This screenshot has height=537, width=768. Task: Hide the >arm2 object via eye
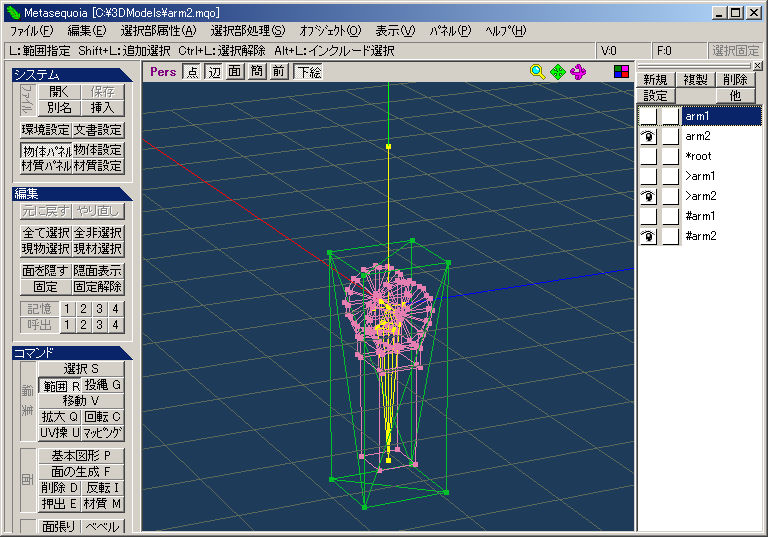648,196
